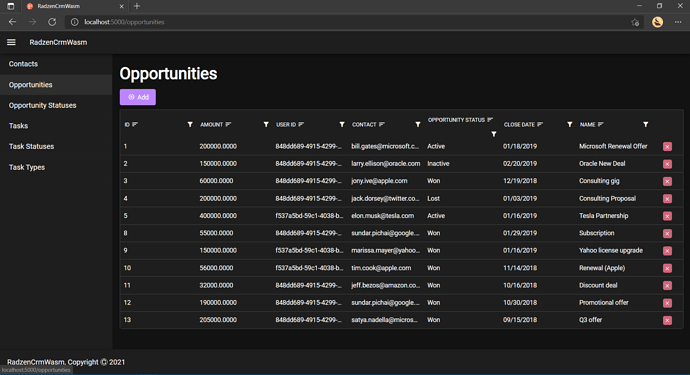
Task: Delete the Yahoo license upgrade row
Action: (x=667, y=251)
